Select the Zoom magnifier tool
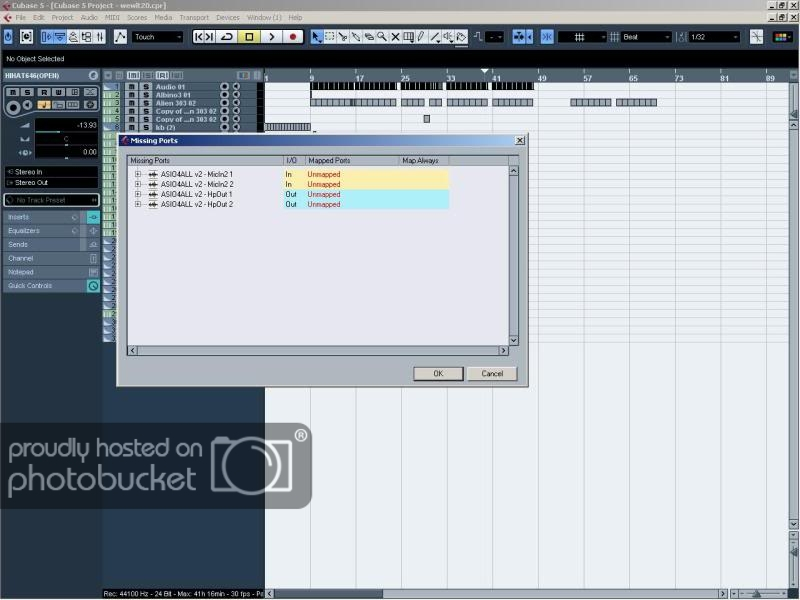 pyautogui.click(x=382, y=37)
